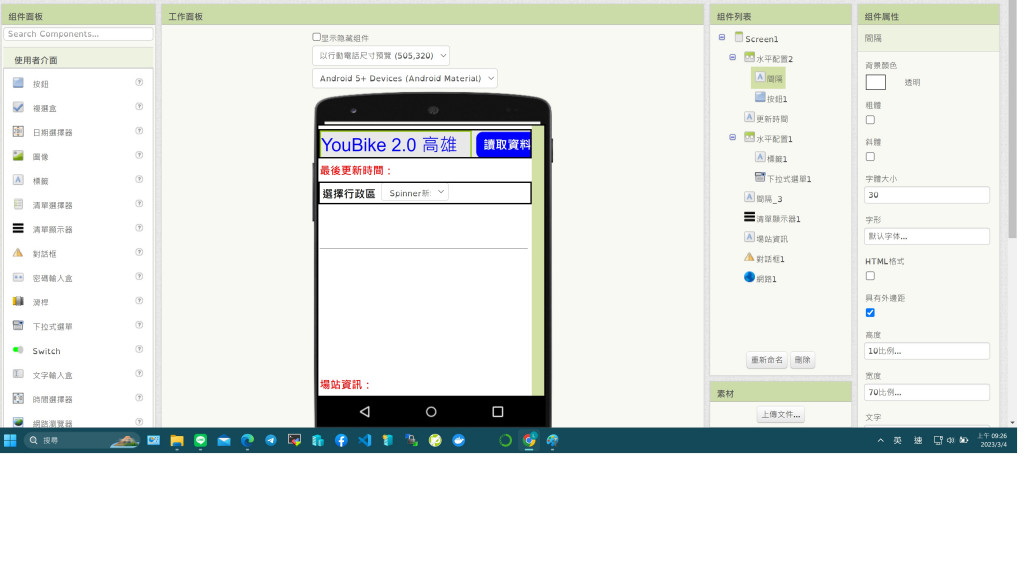
Task: Toggle 顯示隱藏組件 show hidden components checkbox
Action: point(316,37)
